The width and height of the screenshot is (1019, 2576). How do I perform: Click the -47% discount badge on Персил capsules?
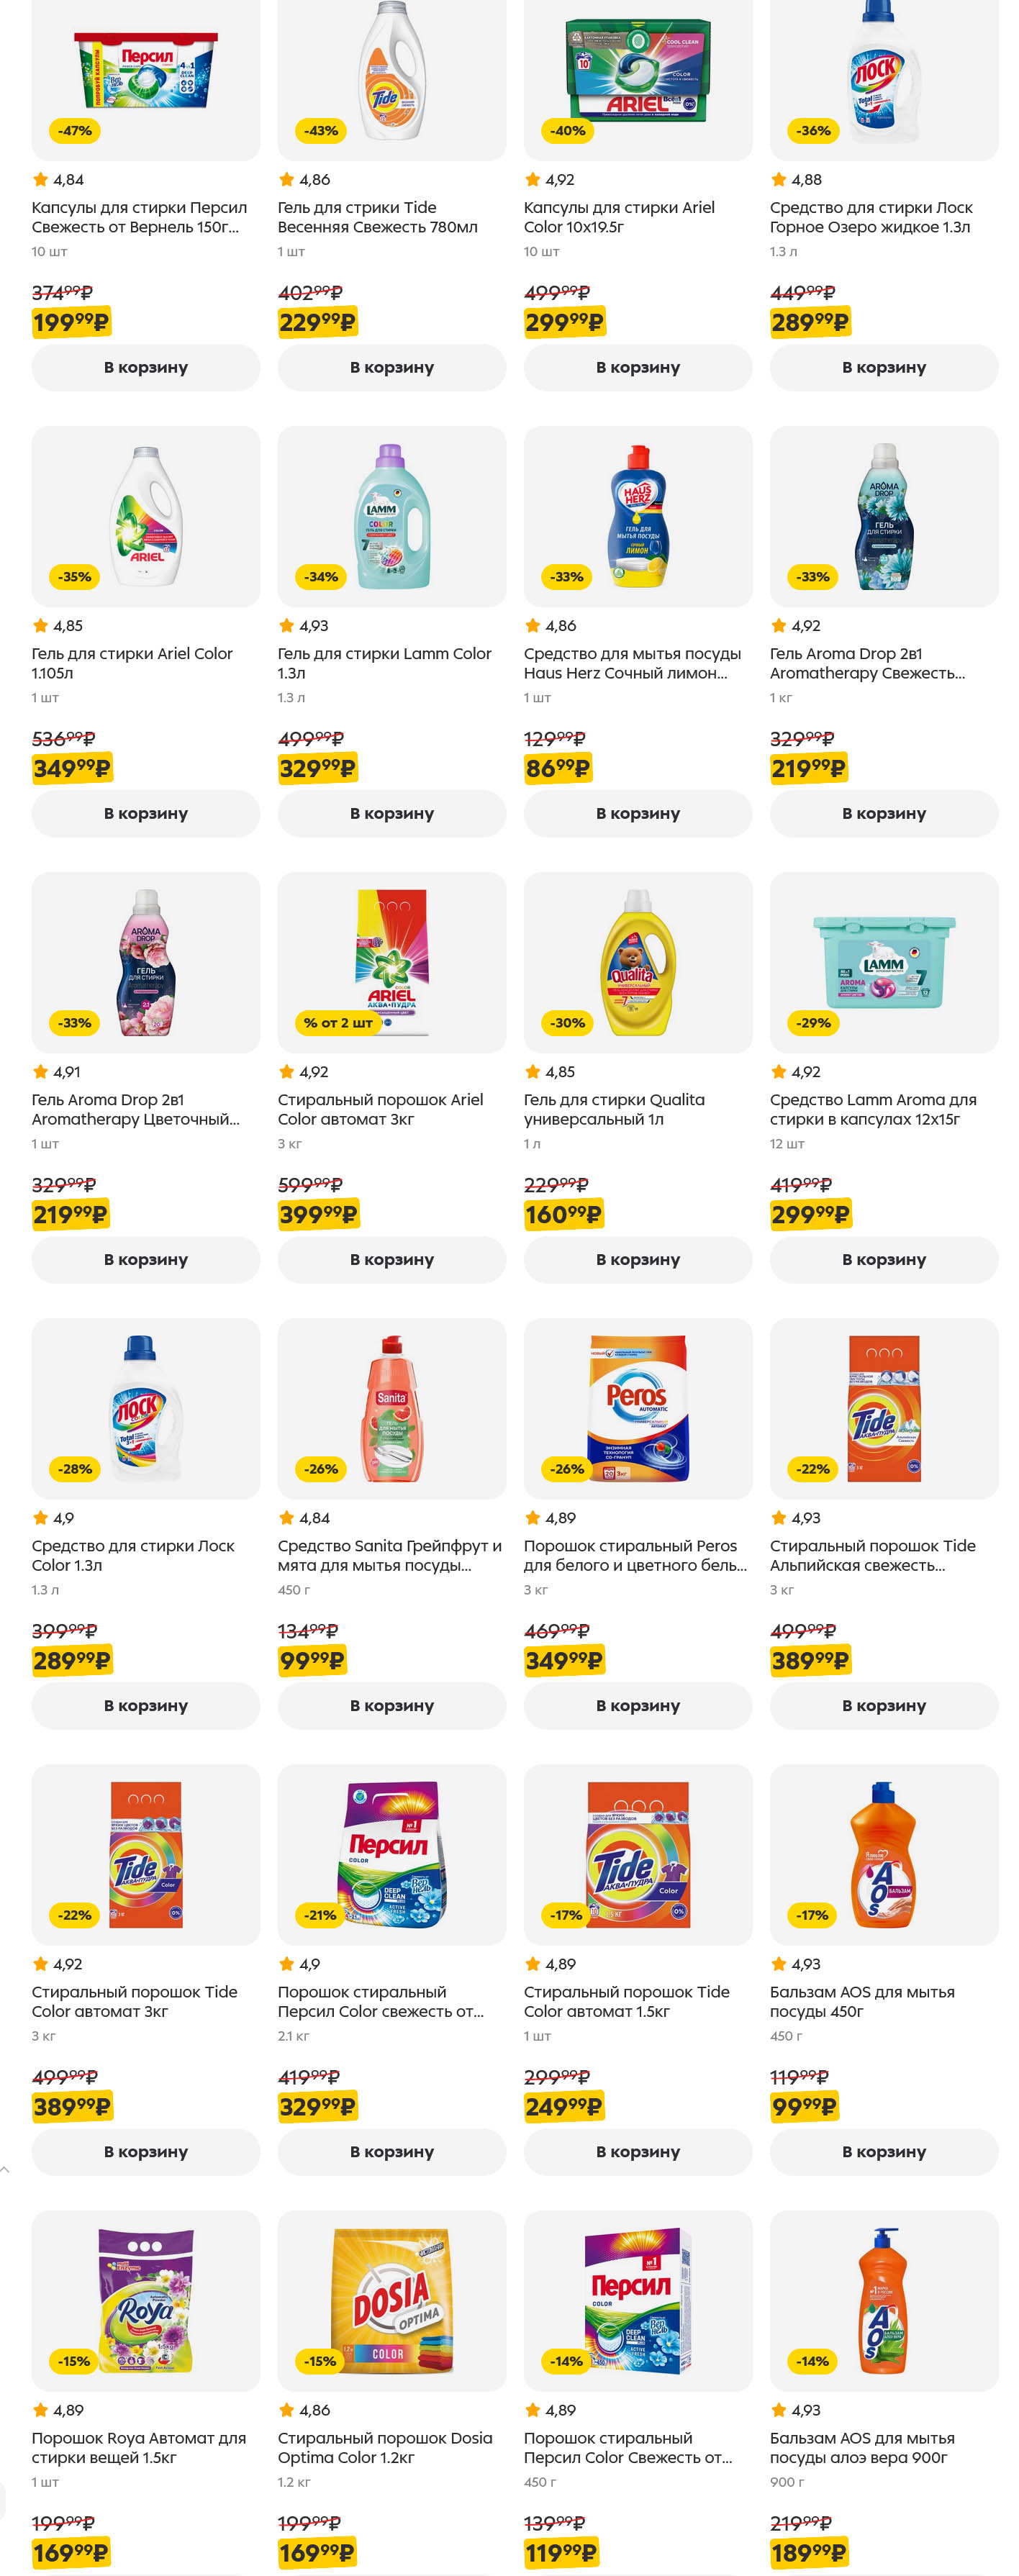coord(74,131)
